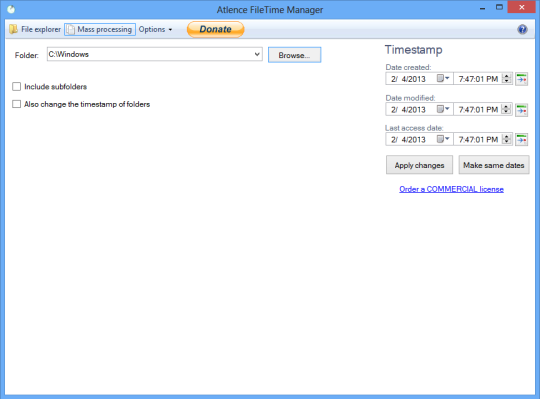Click the set-current-time icon for Date modified
The height and width of the screenshot is (399, 540).
coord(521,110)
